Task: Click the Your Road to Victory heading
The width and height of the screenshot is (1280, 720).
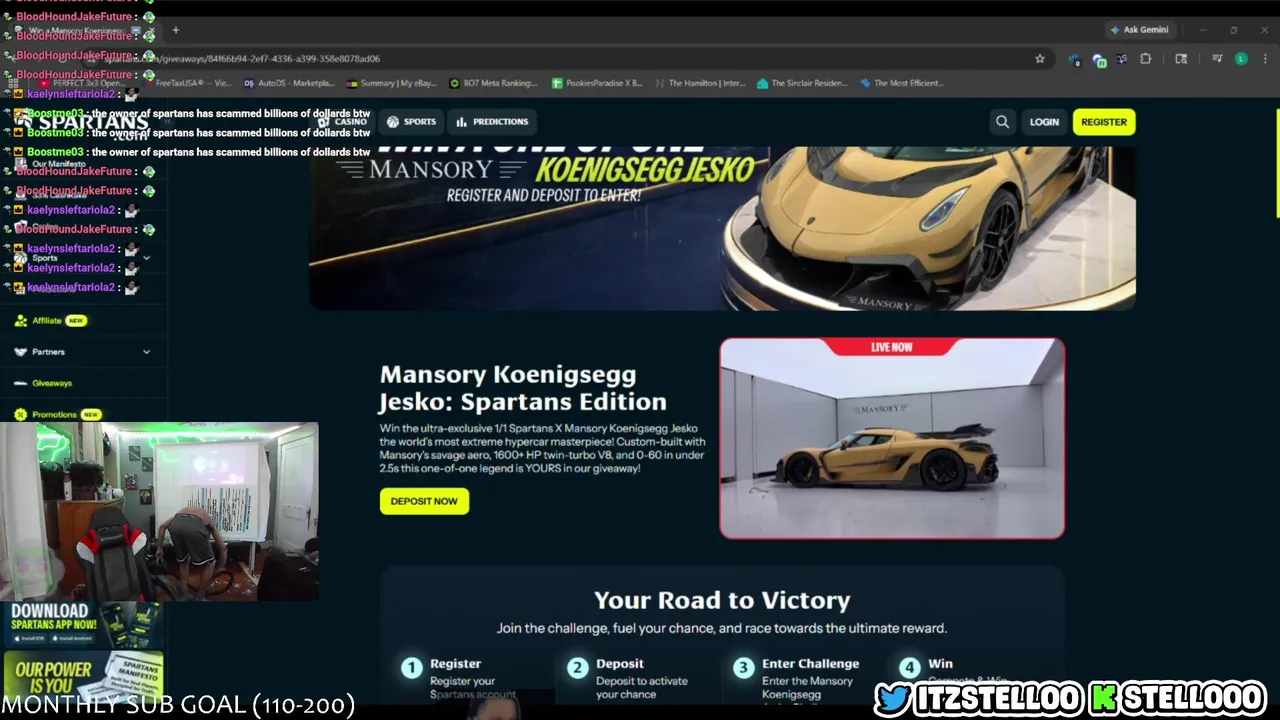Action: 722,600
